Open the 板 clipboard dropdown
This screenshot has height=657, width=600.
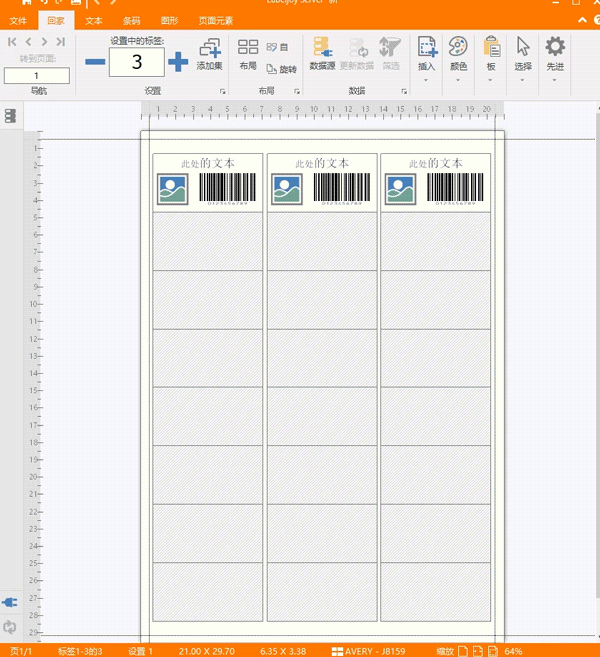[x=491, y=59]
